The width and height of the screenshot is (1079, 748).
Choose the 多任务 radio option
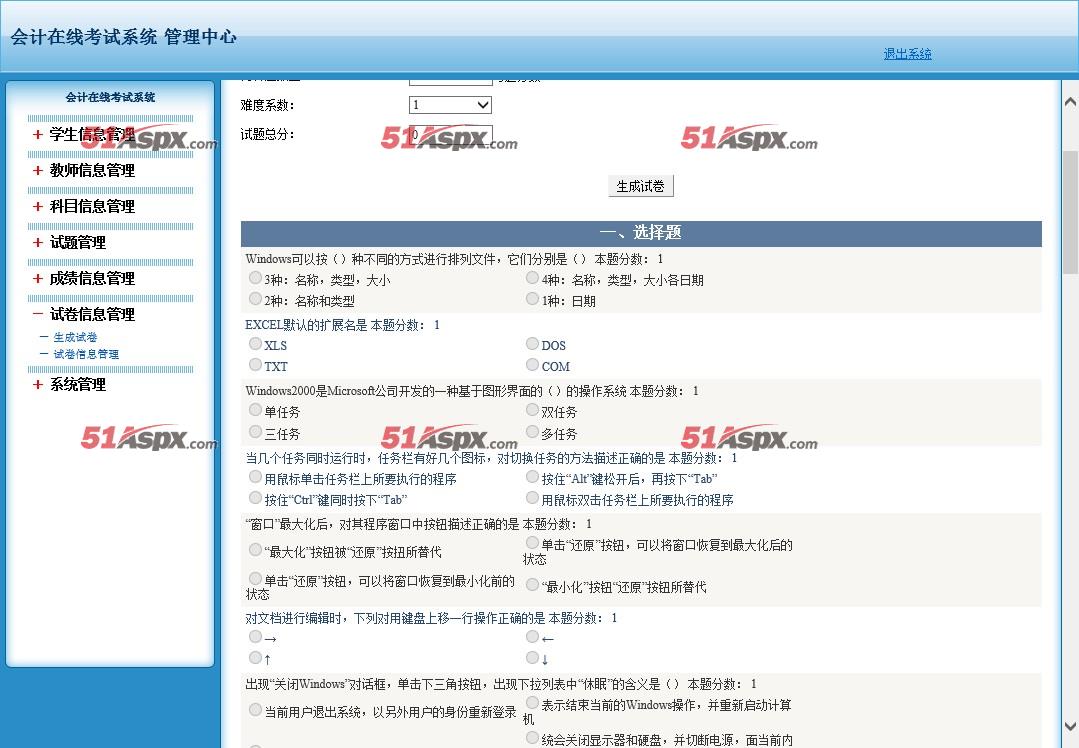(533, 432)
